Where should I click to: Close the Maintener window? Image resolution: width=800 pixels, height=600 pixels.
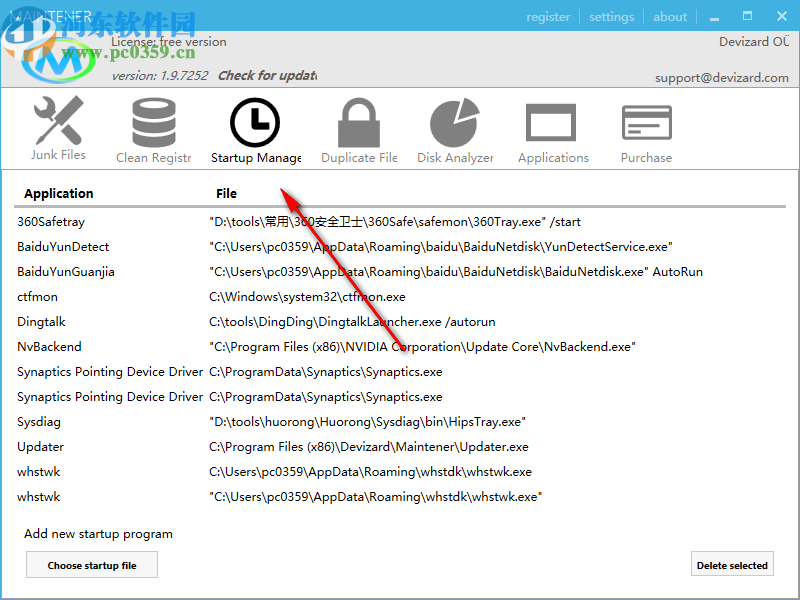coord(782,16)
